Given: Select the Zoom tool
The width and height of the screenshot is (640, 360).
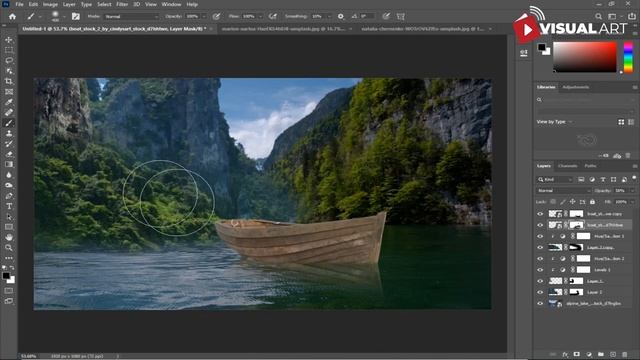Looking at the screenshot, I should click(9, 248).
